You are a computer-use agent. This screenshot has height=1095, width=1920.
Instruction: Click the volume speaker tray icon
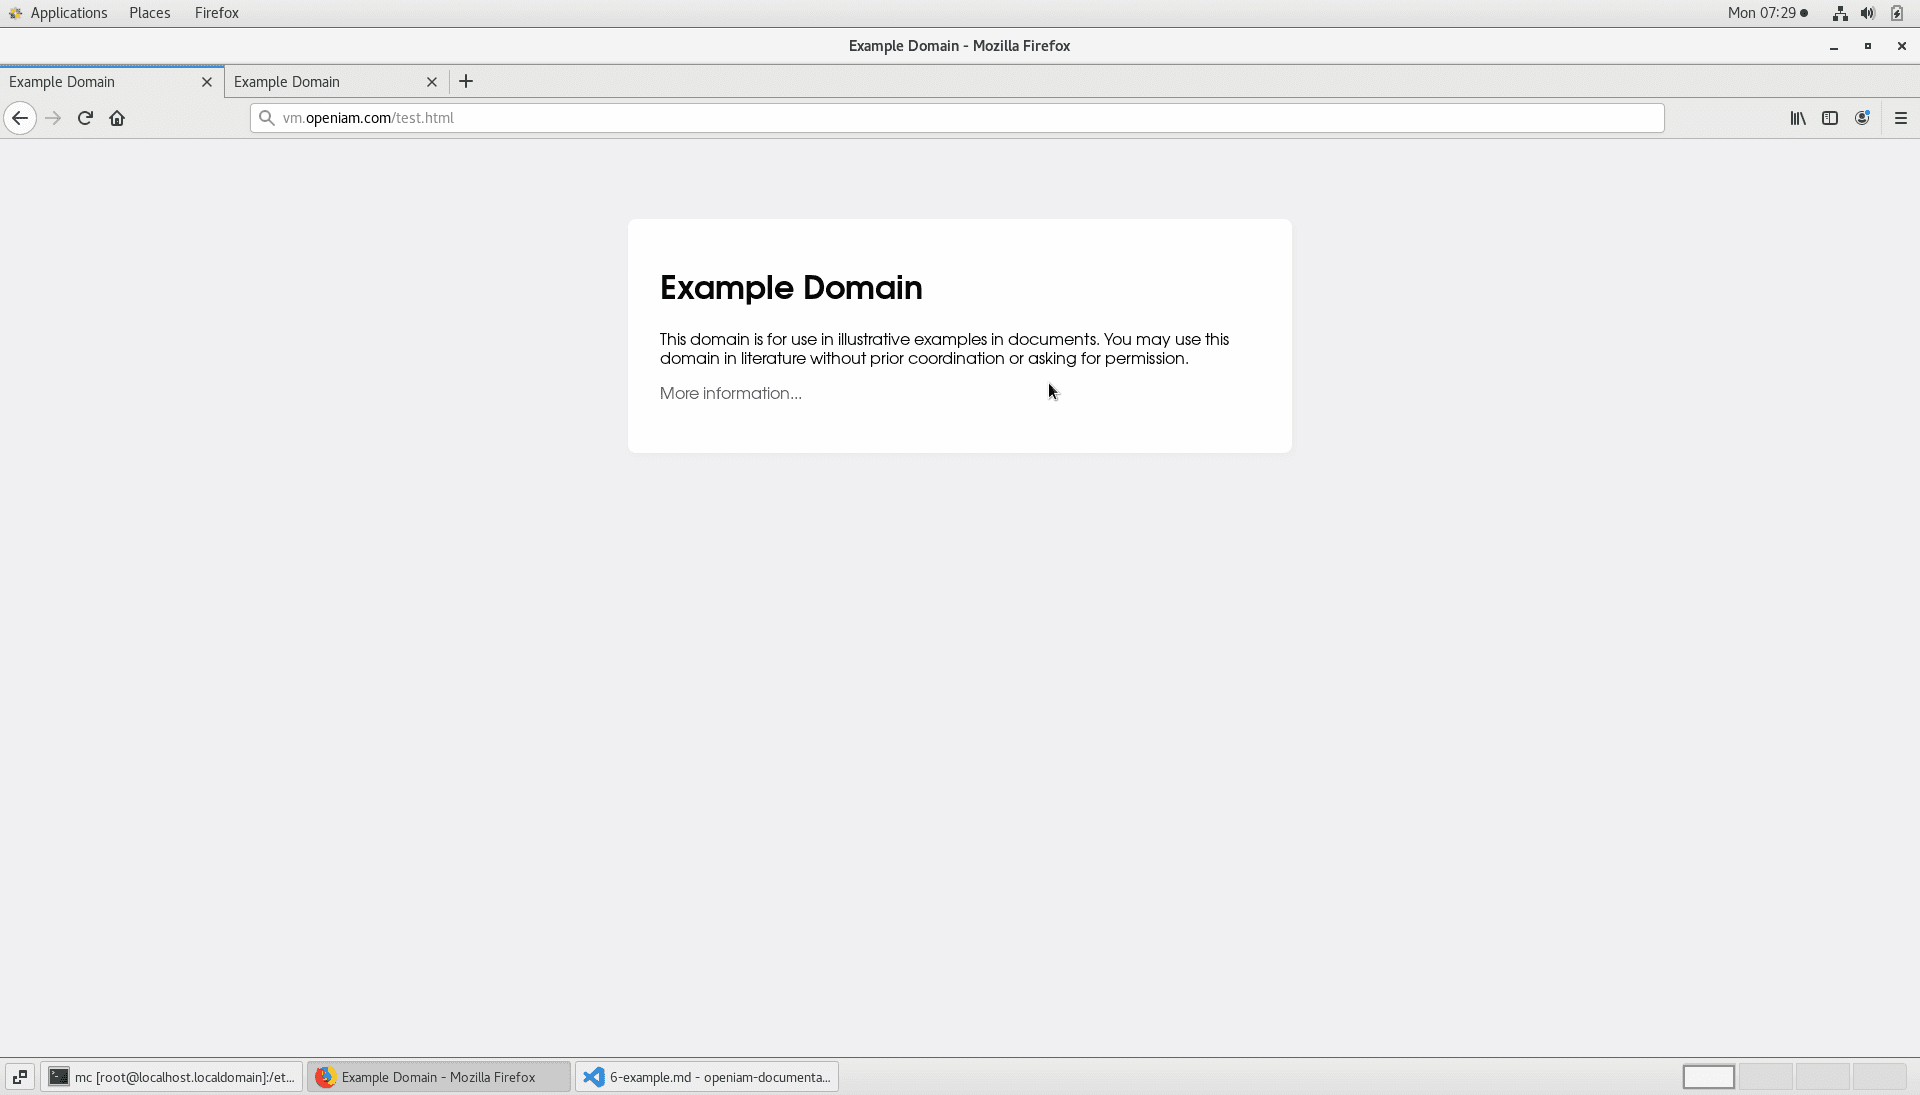click(1867, 13)
